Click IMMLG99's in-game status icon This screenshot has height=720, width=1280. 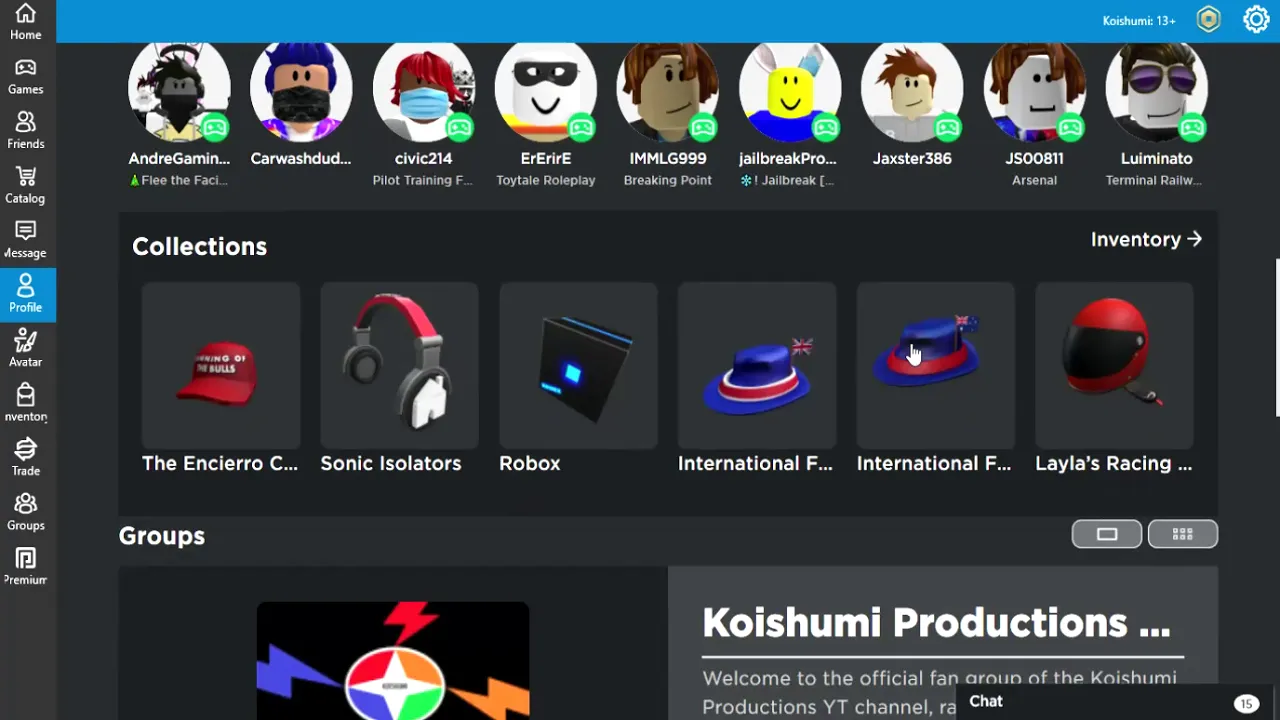[x=703, y=127]
